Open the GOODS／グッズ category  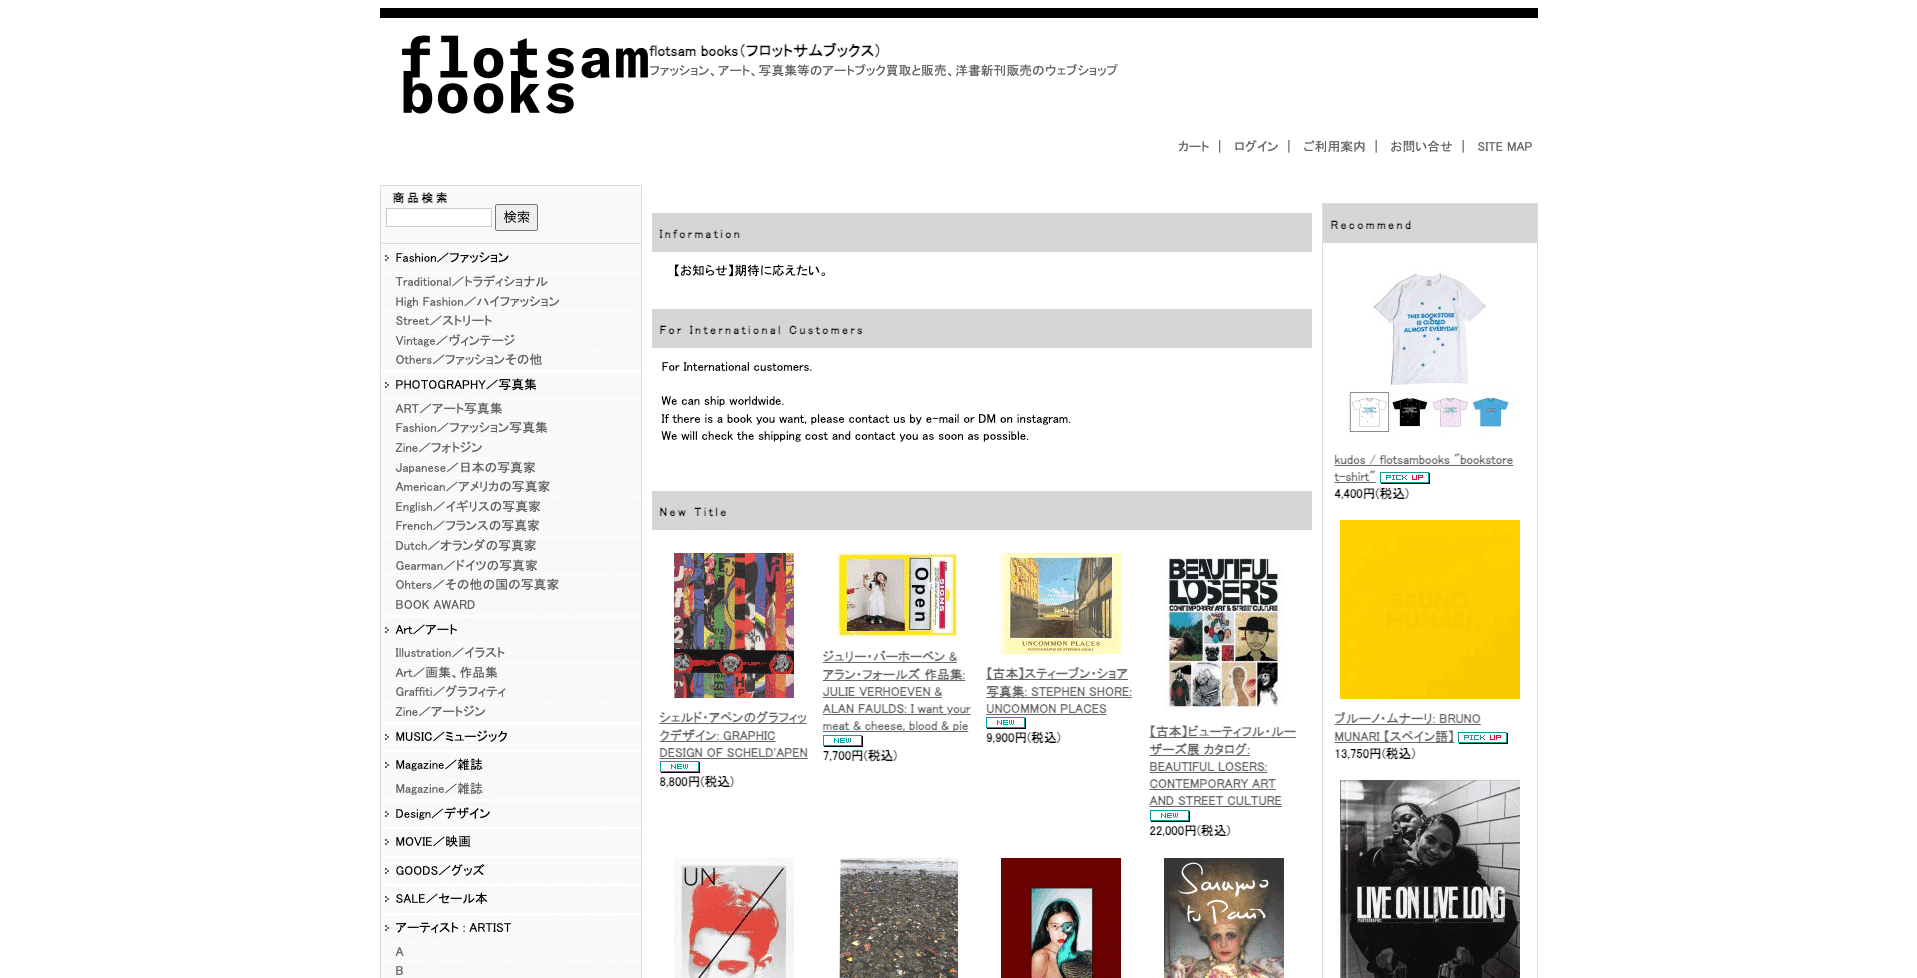click(439, 871)
